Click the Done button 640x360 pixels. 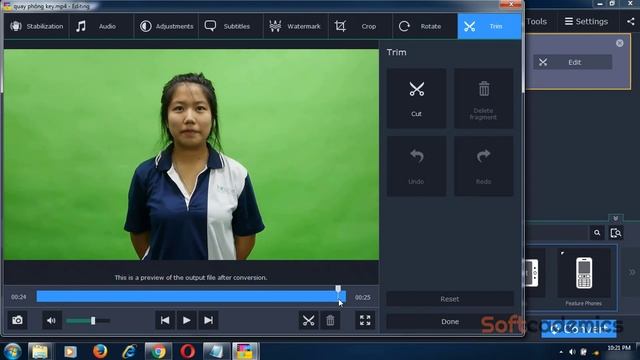pyautogui.click(x=450, y=322)
